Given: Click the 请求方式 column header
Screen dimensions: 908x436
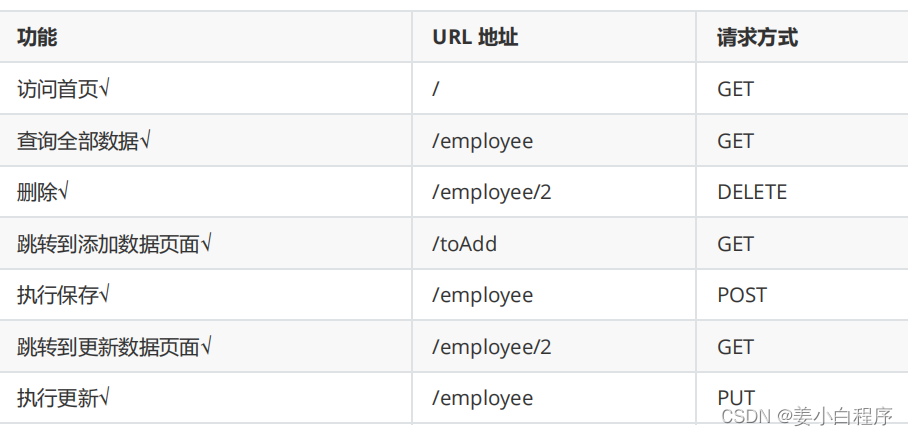Looking at the screenshot, I should (757, 38).
